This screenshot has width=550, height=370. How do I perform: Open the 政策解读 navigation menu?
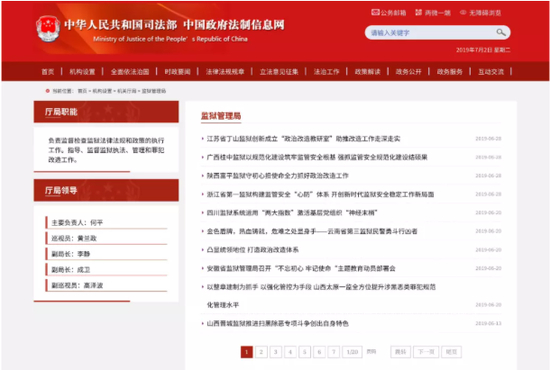click(367, 72)
